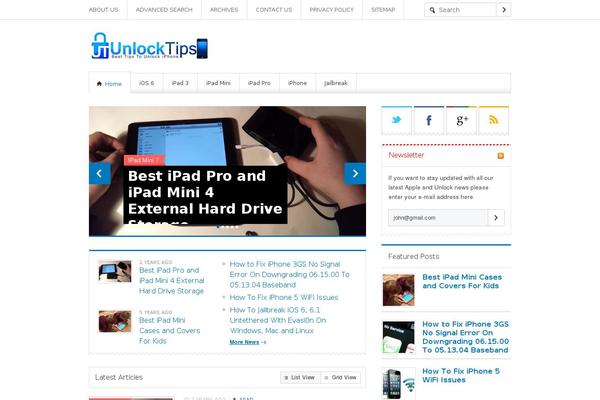Image resolution: width=600 pixels, height=400 pixels.
Task: Click the orange RSS icon beside Newsletter
Action: (501, 156)
